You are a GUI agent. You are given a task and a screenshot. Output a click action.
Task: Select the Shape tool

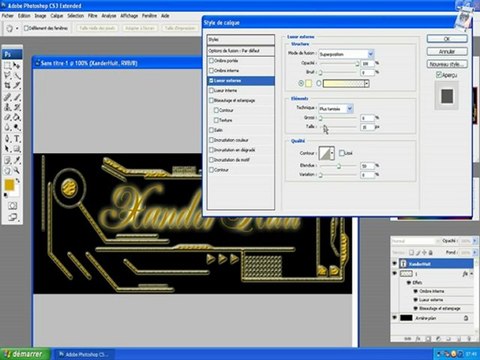point(17,149)
